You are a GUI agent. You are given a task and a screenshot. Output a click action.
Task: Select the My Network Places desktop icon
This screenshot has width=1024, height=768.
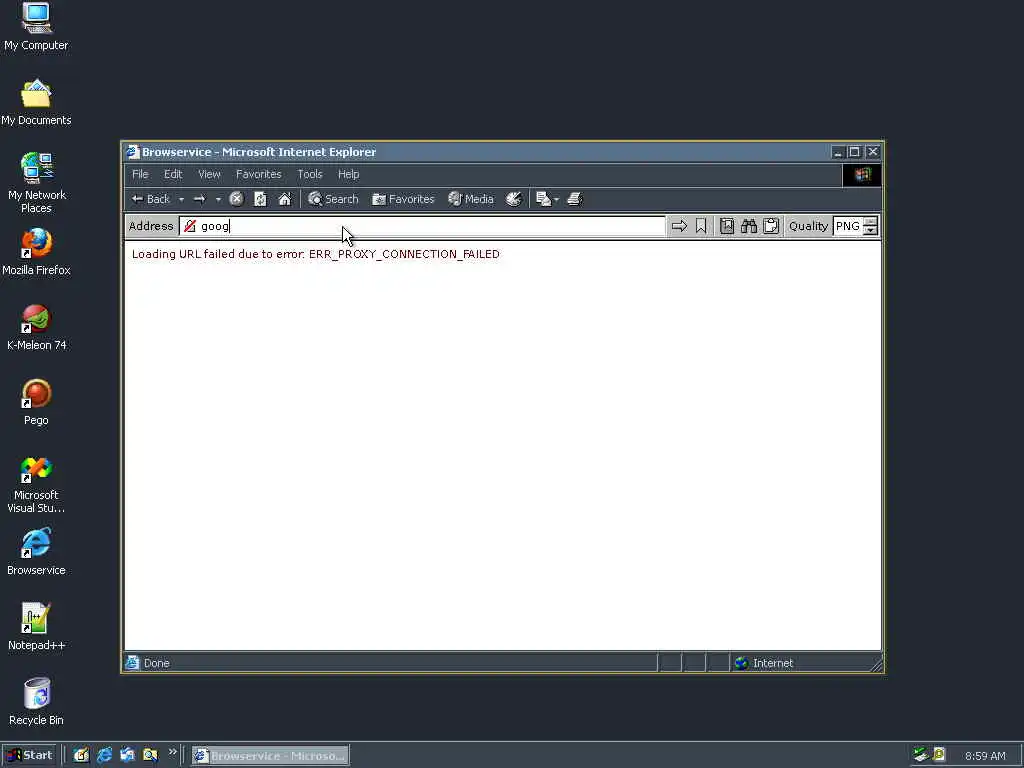click(36, 183)
